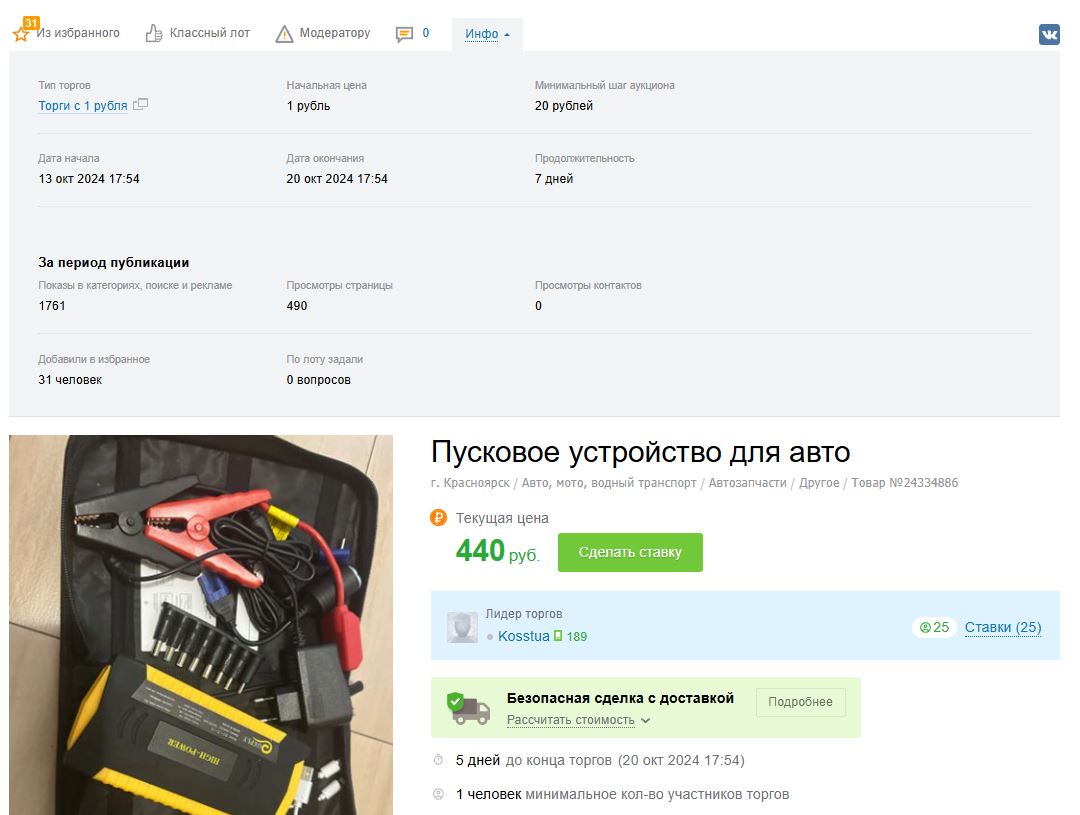This screenshot has height=815, width=1080.
Task: Select 'Модератору' menu item
Action: (335, 33)
